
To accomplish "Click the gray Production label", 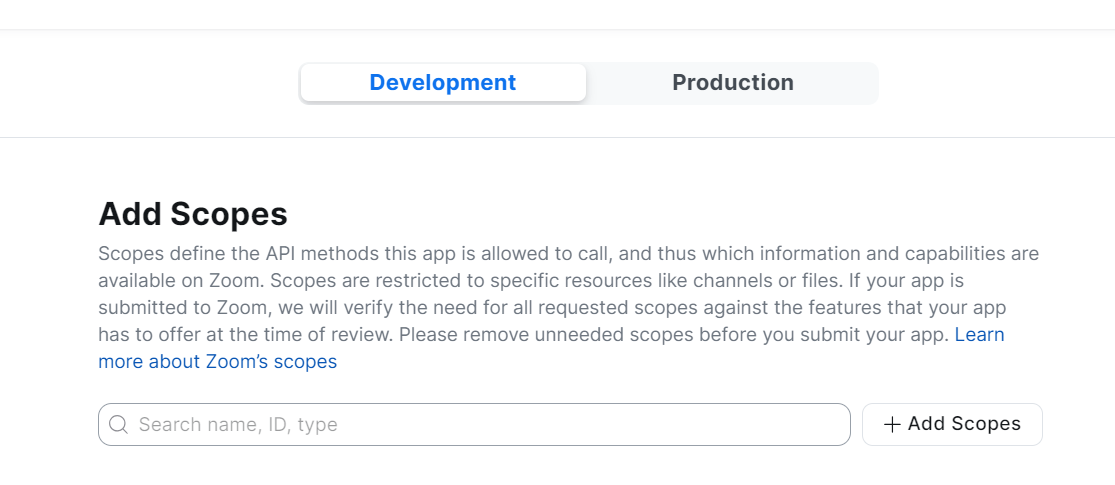I will tap(732, 83).
